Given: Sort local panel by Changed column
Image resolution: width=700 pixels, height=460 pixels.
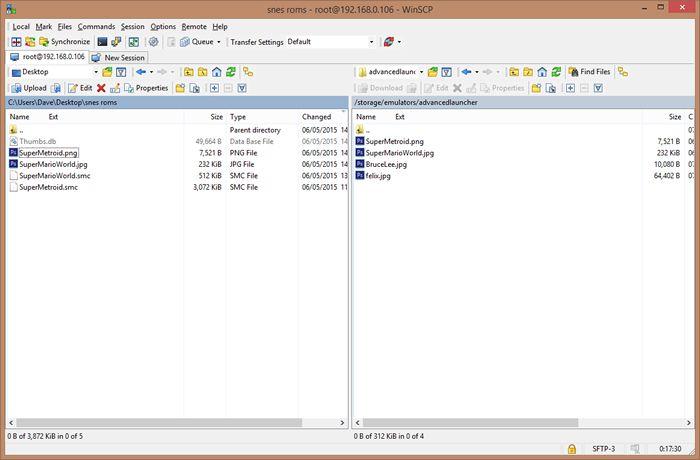Looking at the screenshot, I should click(319, 117).
